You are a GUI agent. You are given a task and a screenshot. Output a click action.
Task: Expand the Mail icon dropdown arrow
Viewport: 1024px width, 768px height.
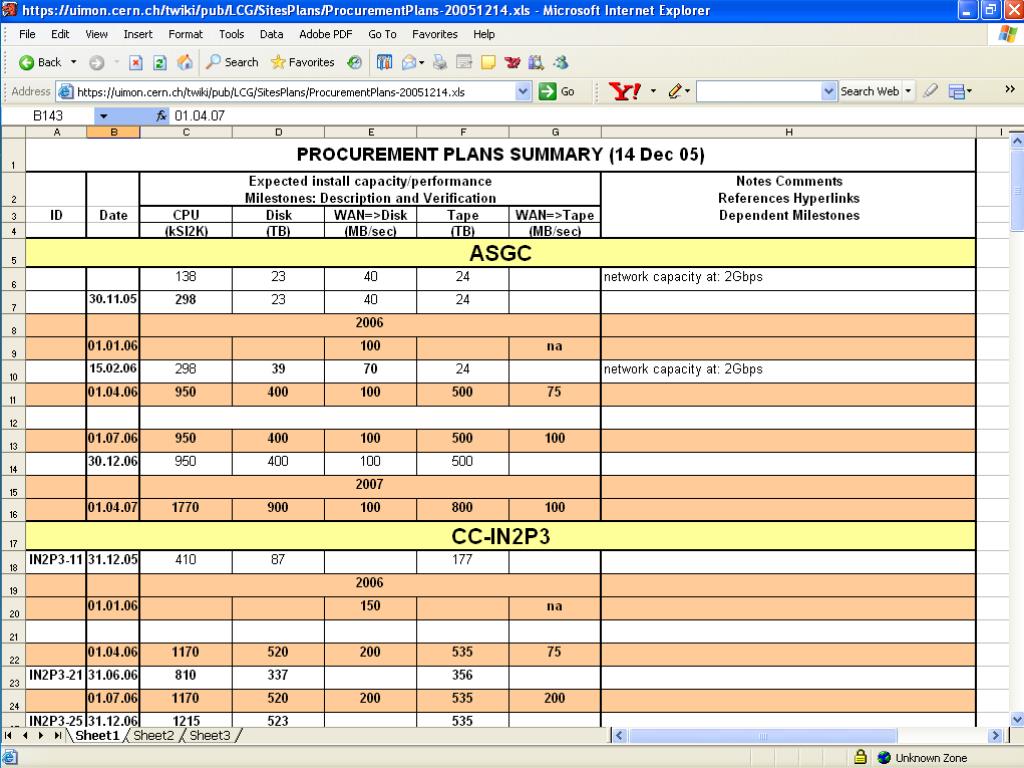[422, 63]
